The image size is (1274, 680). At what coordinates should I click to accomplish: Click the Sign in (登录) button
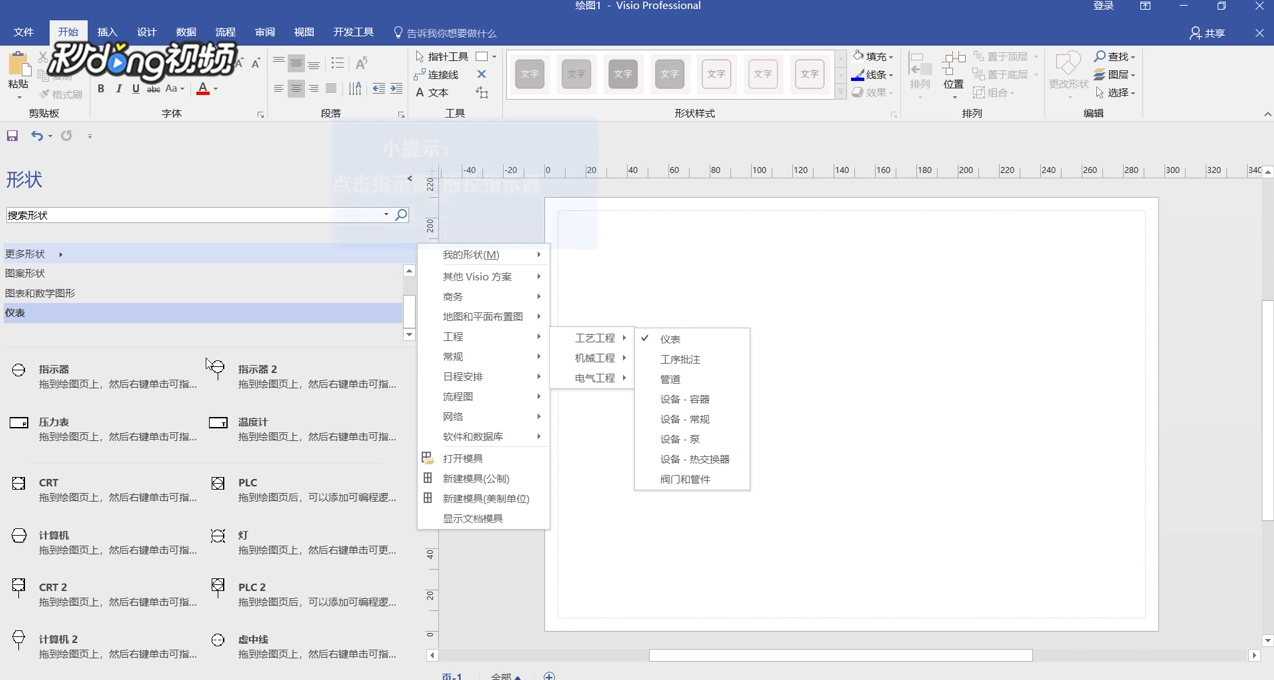click(1103, 6)
